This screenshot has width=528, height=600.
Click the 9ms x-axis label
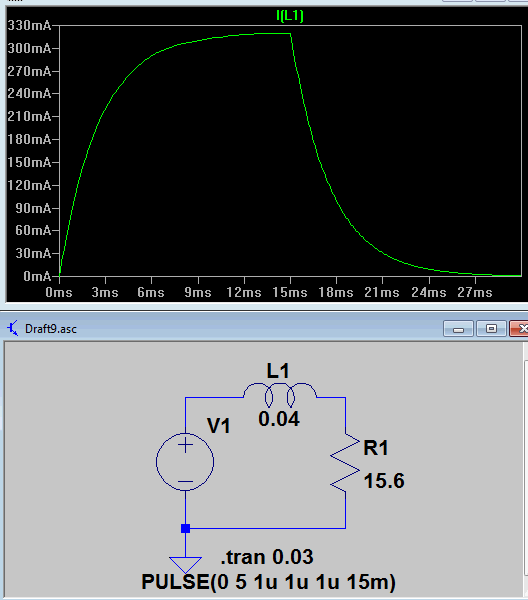[x=198, y=293]
